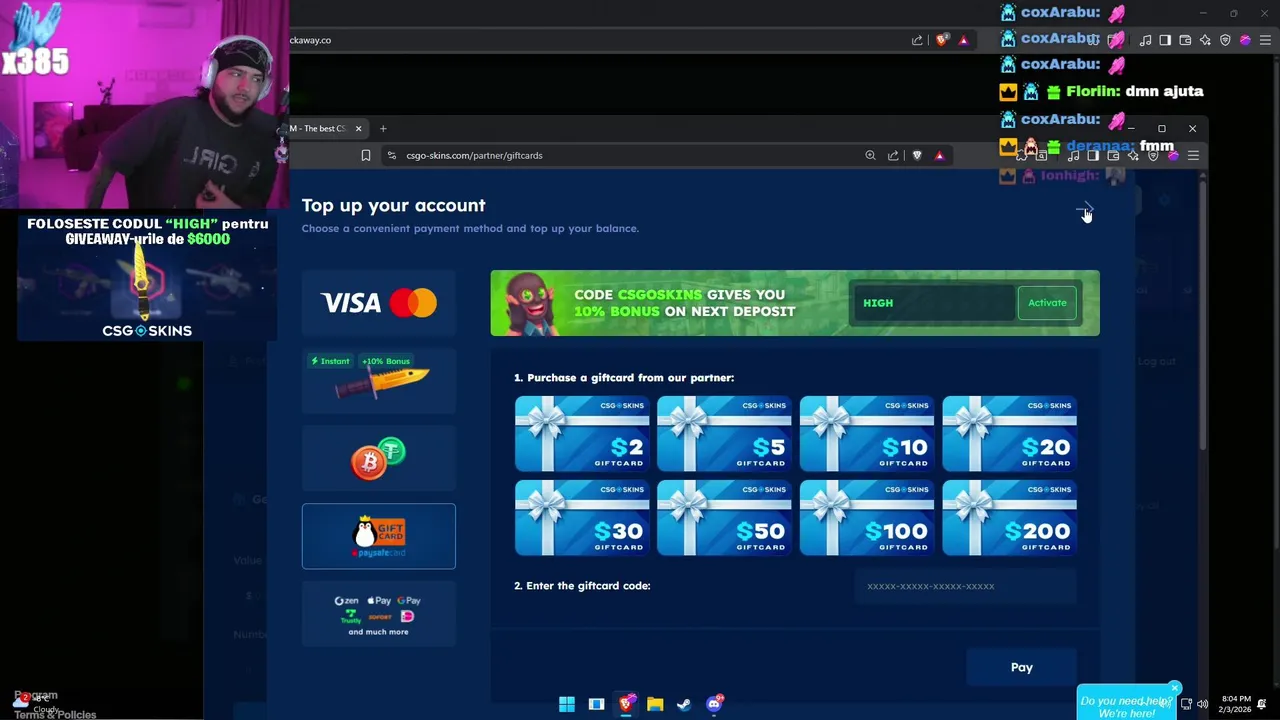The image size is (1280, 720).
Task: Choose the skins deposit option with knife
Action: [378, 380]
